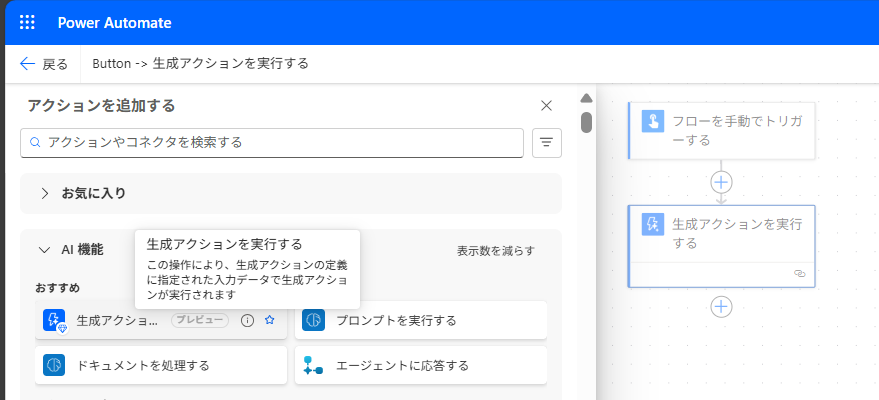The image size is (879, 400).
Task: Click the info icon on 生成アクション item
Action: pyautogui.click(x=247, y=320)
